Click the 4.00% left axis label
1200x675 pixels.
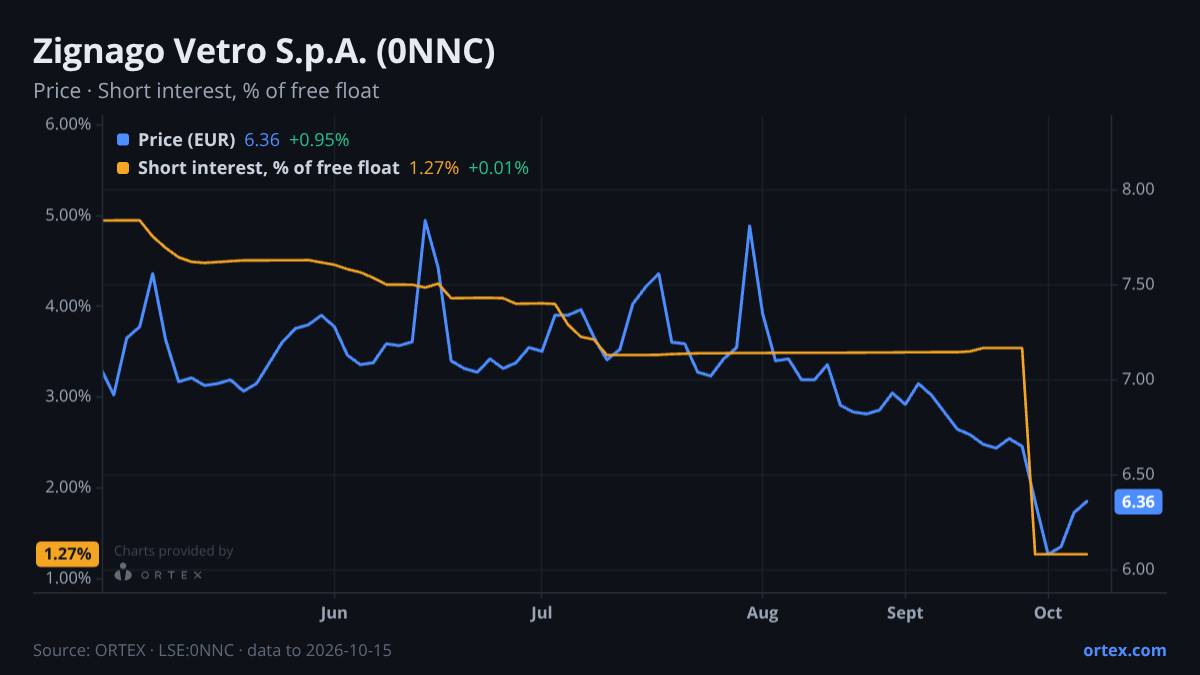pyautogui.click(x=68, y=306)
